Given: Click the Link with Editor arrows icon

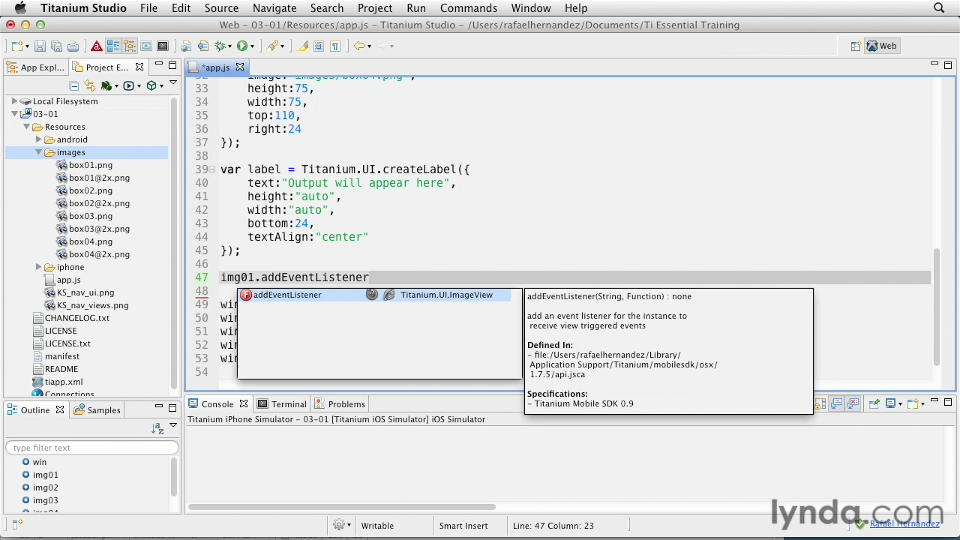Looking at the screenshot, I should 90,86.
